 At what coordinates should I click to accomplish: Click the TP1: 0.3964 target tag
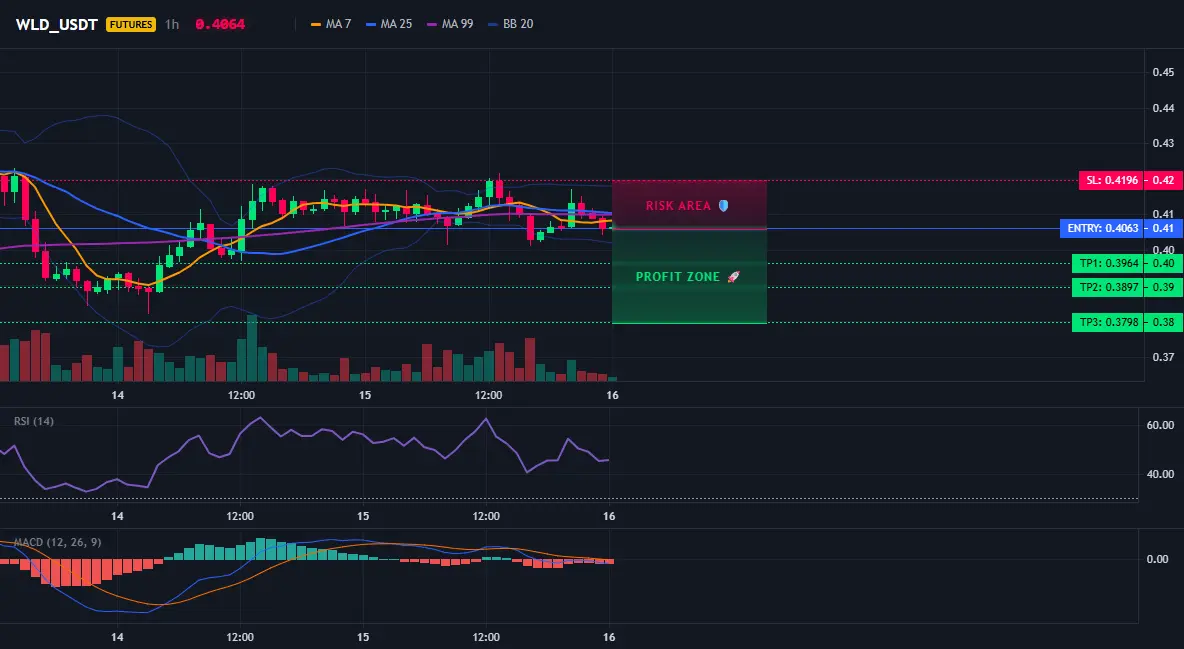tap(1108, 264)
